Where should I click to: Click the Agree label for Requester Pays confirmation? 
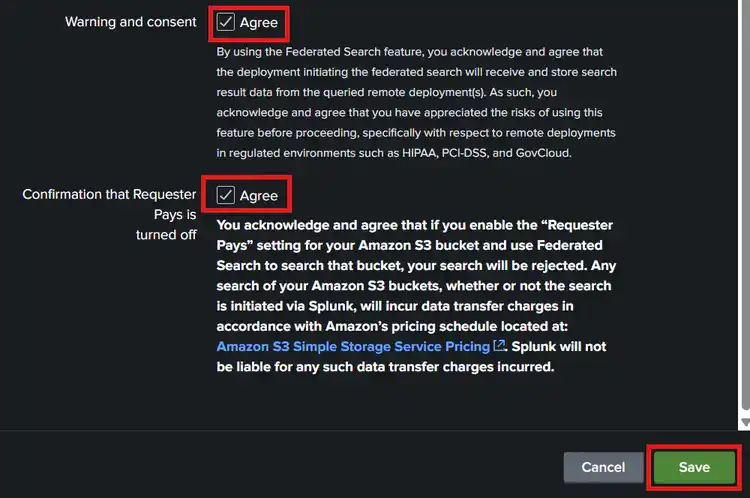coord(259,195)
